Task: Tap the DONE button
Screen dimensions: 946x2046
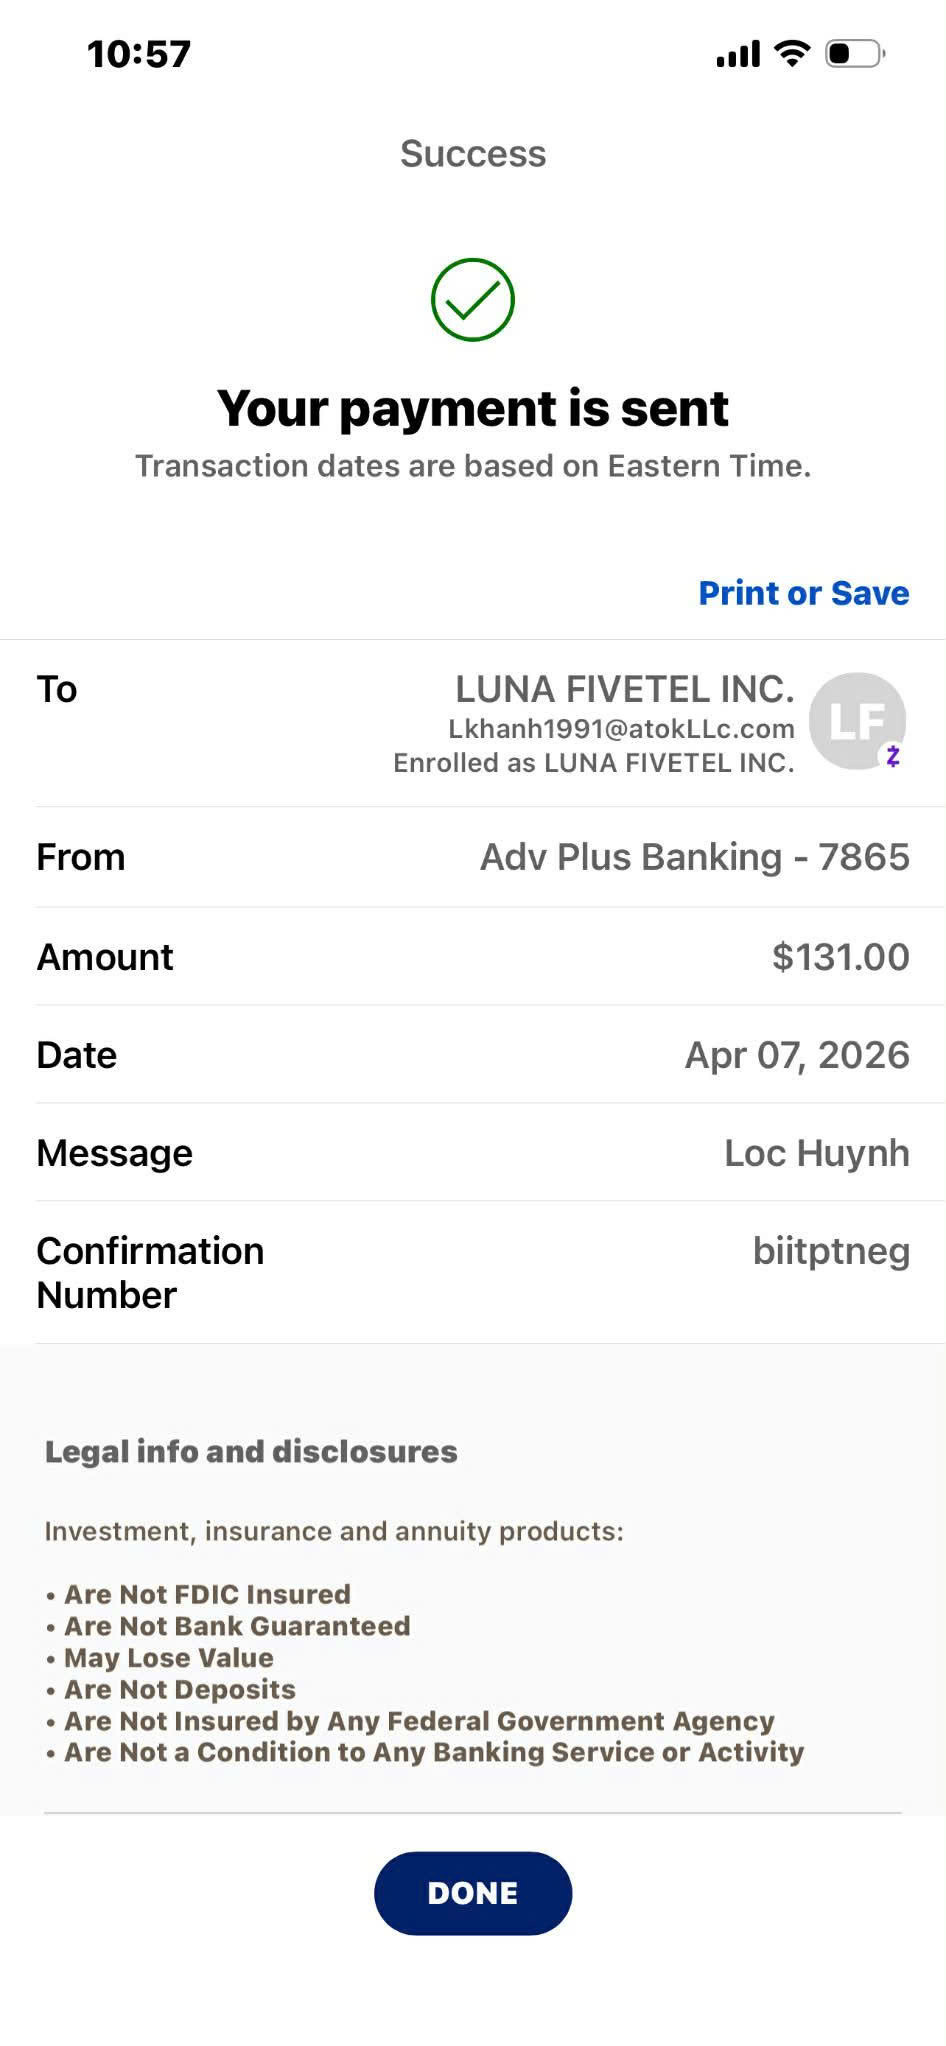Action: pyautogui.click(x=473, y=1893)
